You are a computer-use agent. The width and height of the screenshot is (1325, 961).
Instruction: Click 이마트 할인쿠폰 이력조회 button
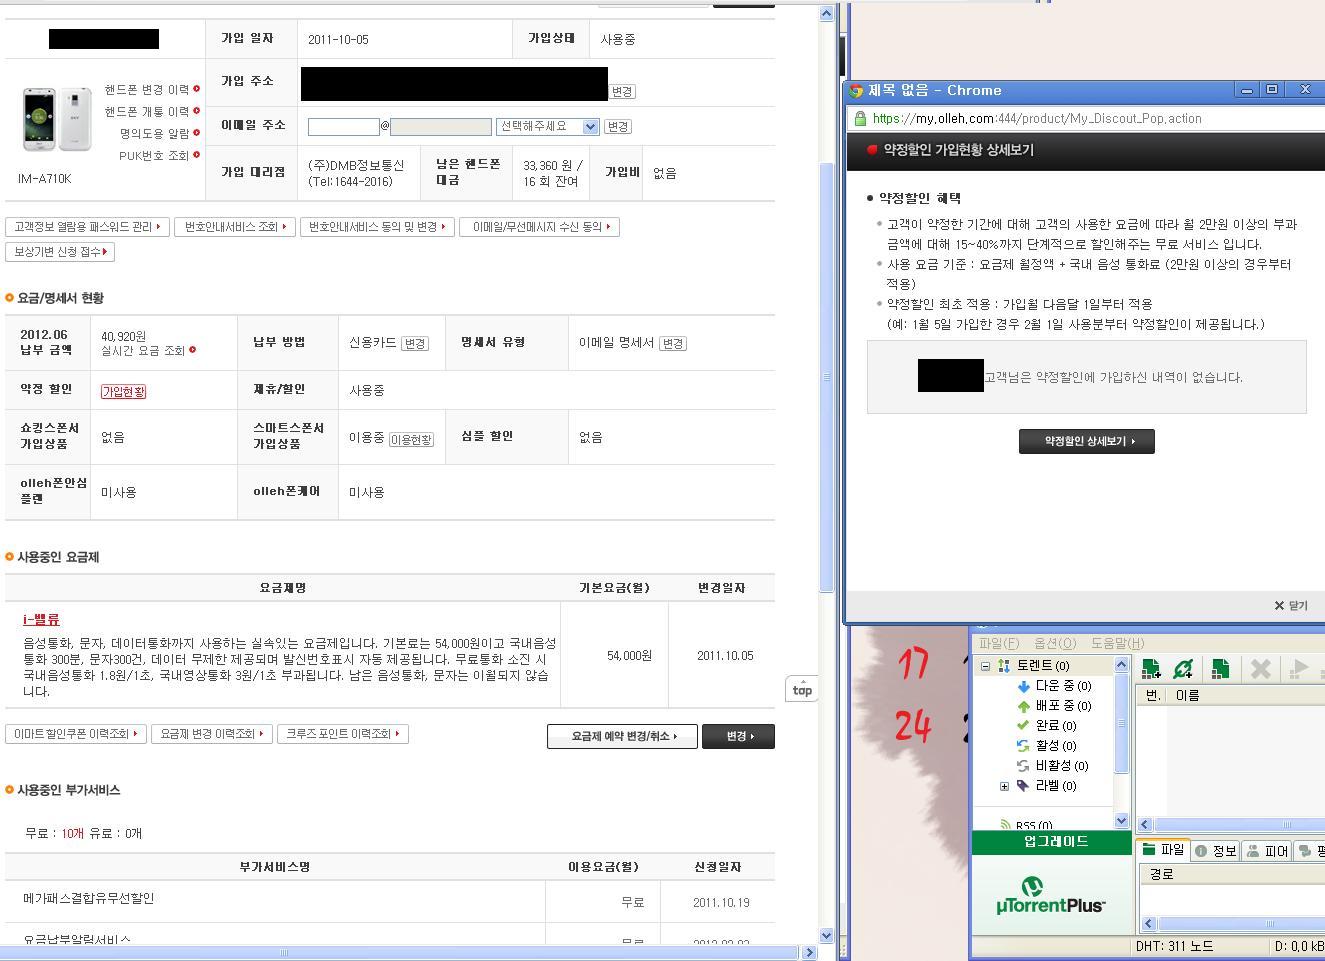76,734
